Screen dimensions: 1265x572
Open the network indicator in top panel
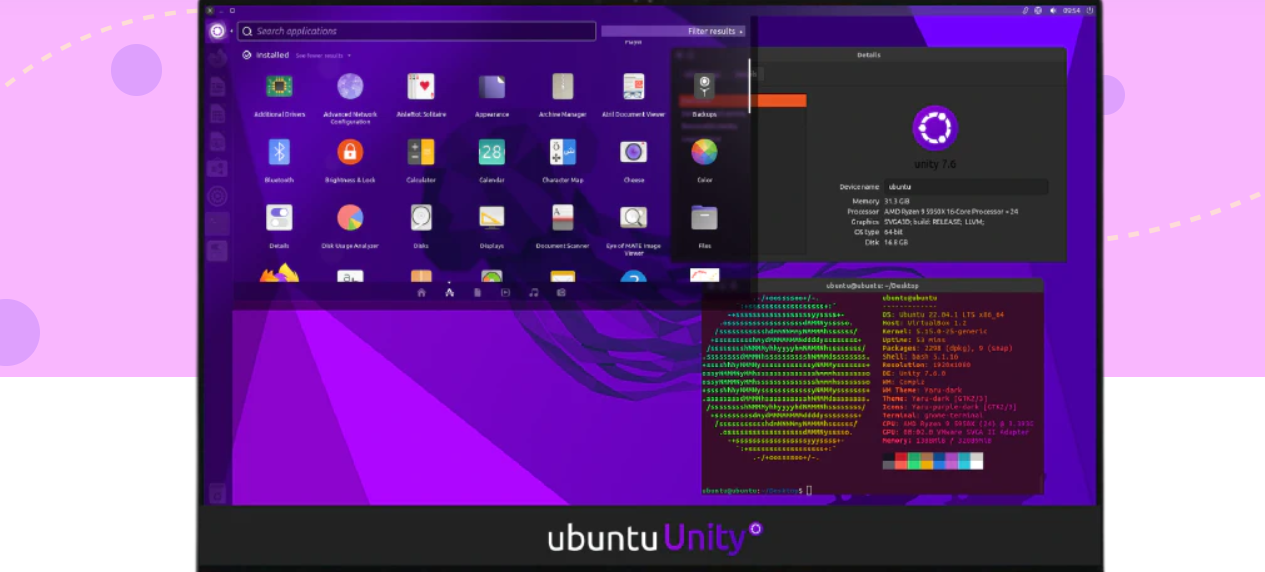point(1038,10)
